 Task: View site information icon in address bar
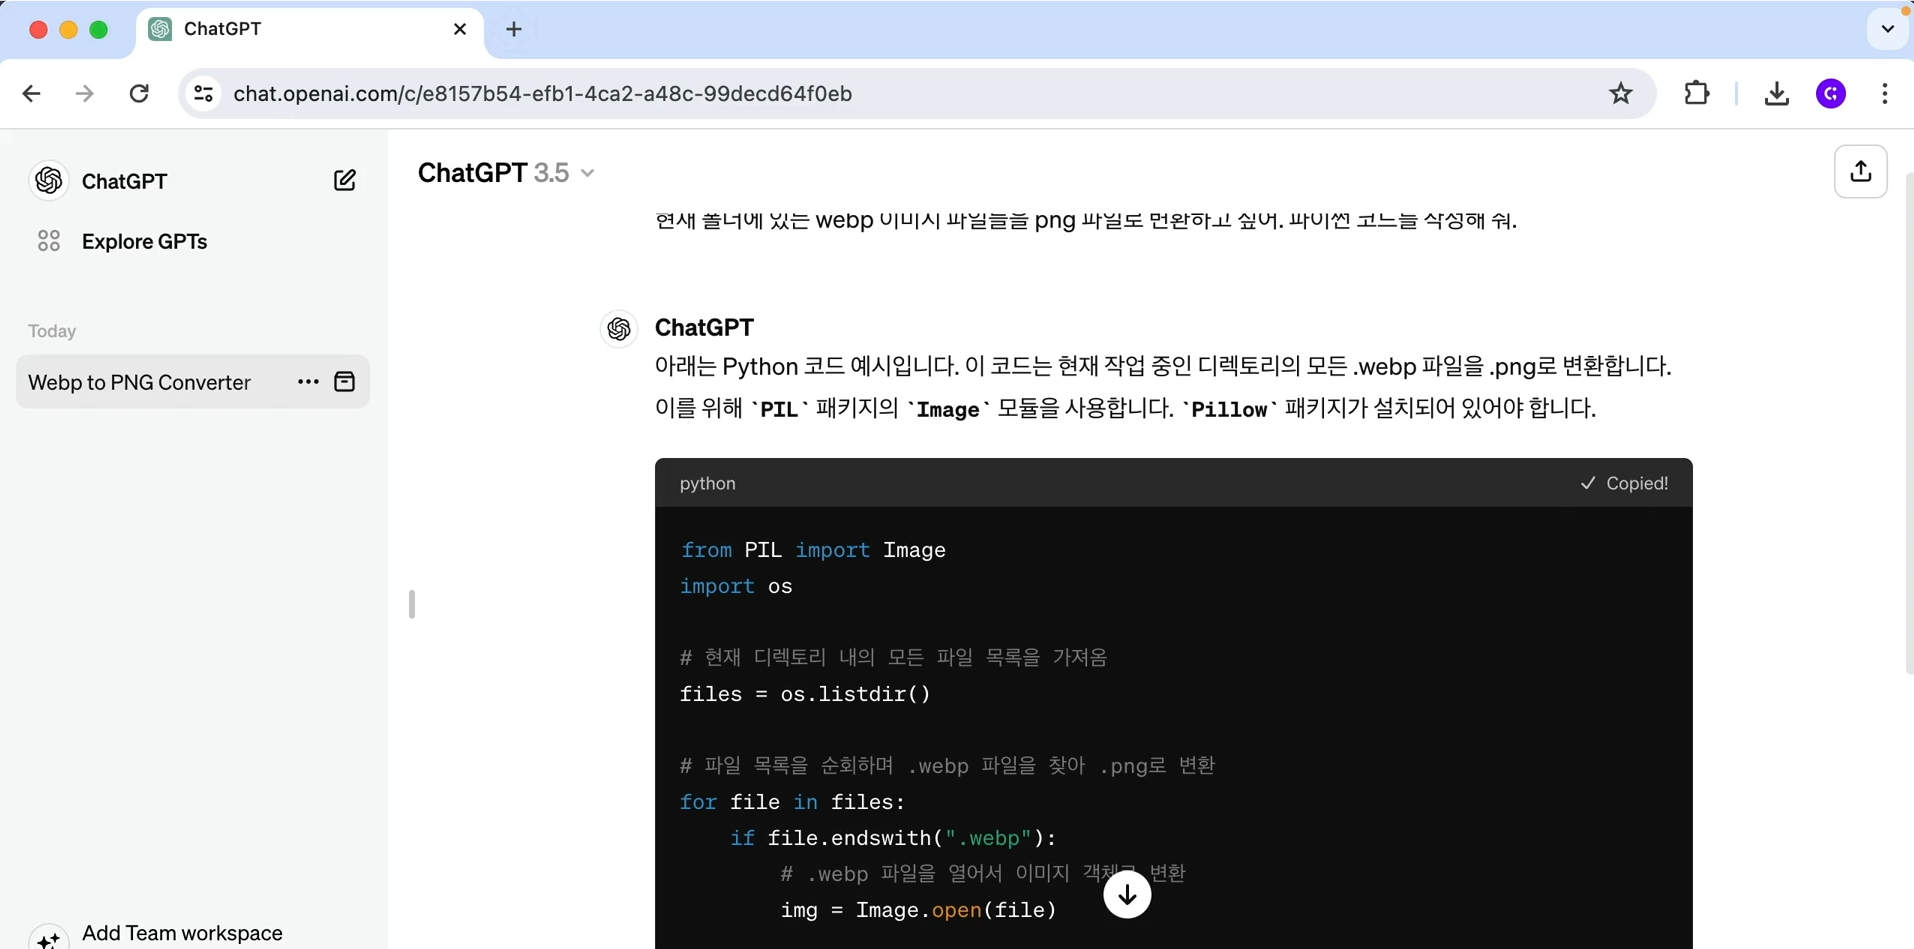coord(204,94)
